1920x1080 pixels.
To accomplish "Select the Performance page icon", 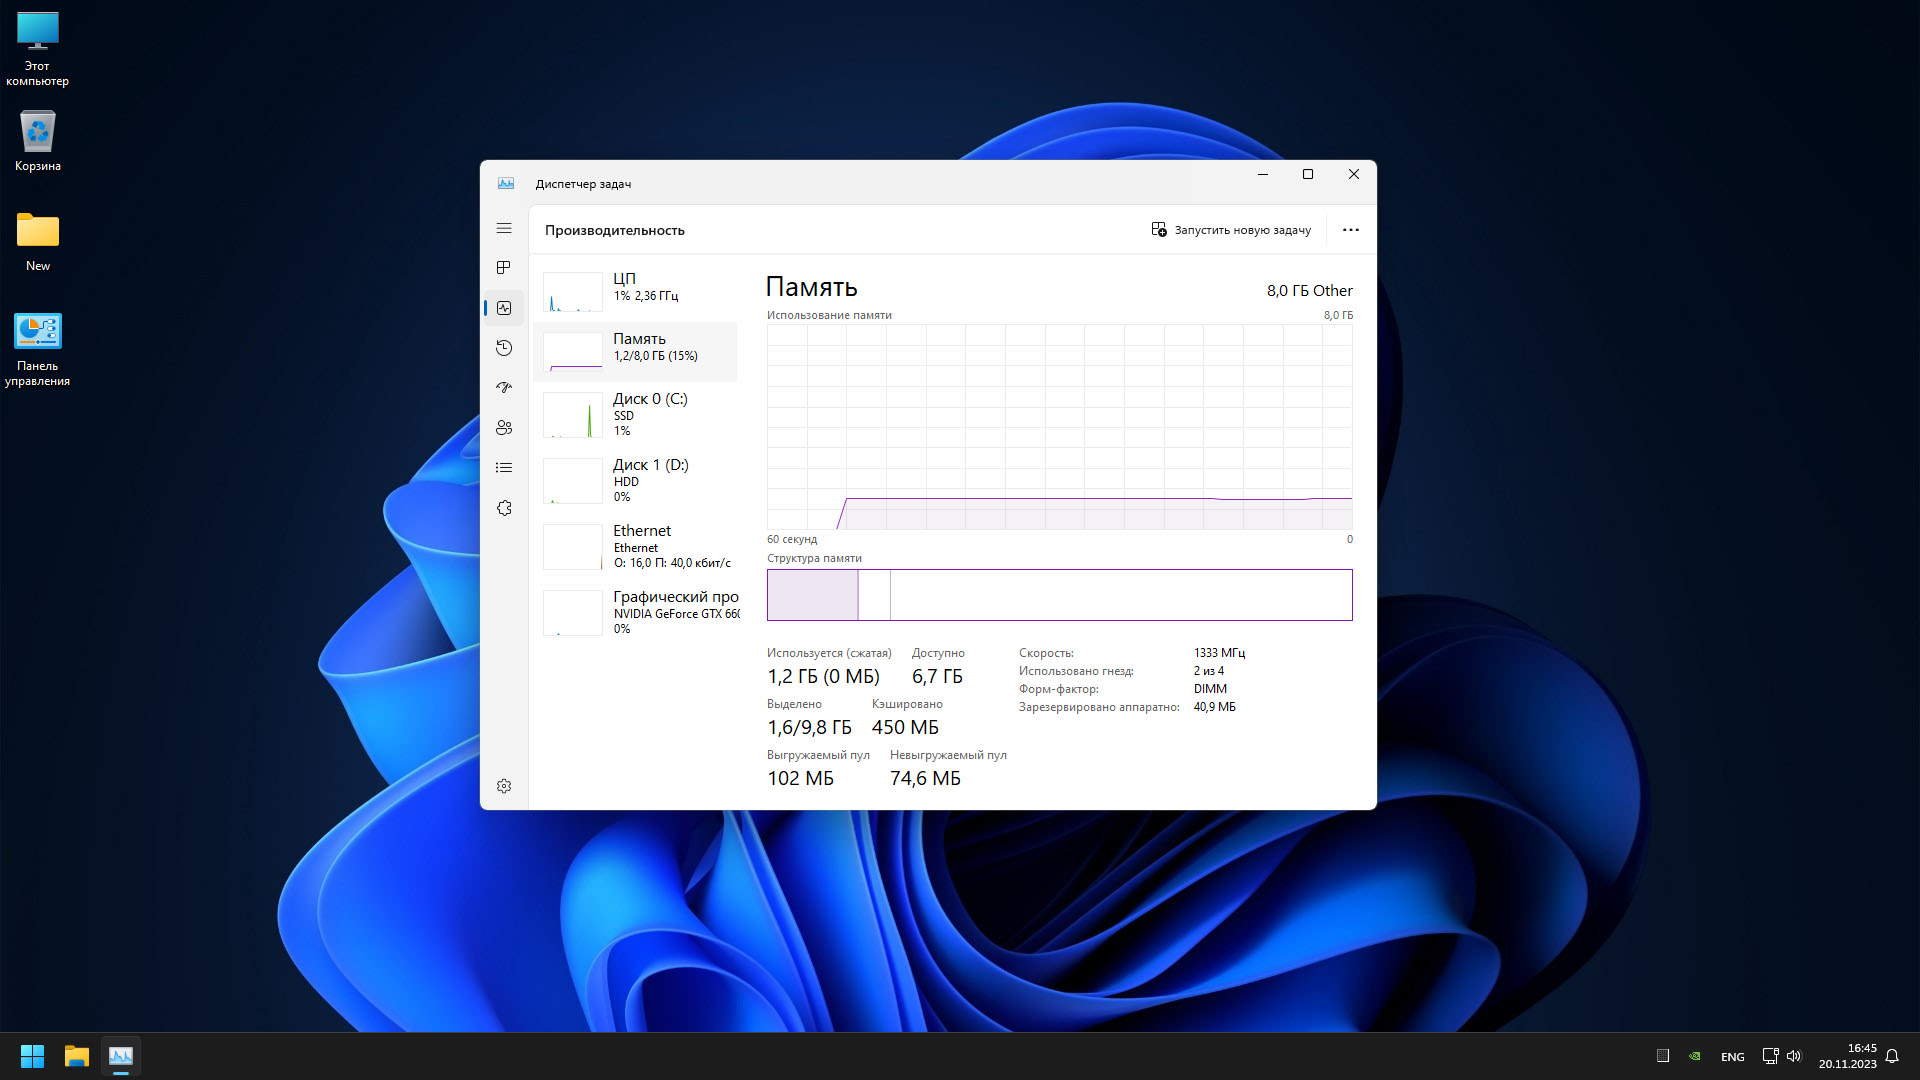I will pyautogui.click(x=504, y=308).
